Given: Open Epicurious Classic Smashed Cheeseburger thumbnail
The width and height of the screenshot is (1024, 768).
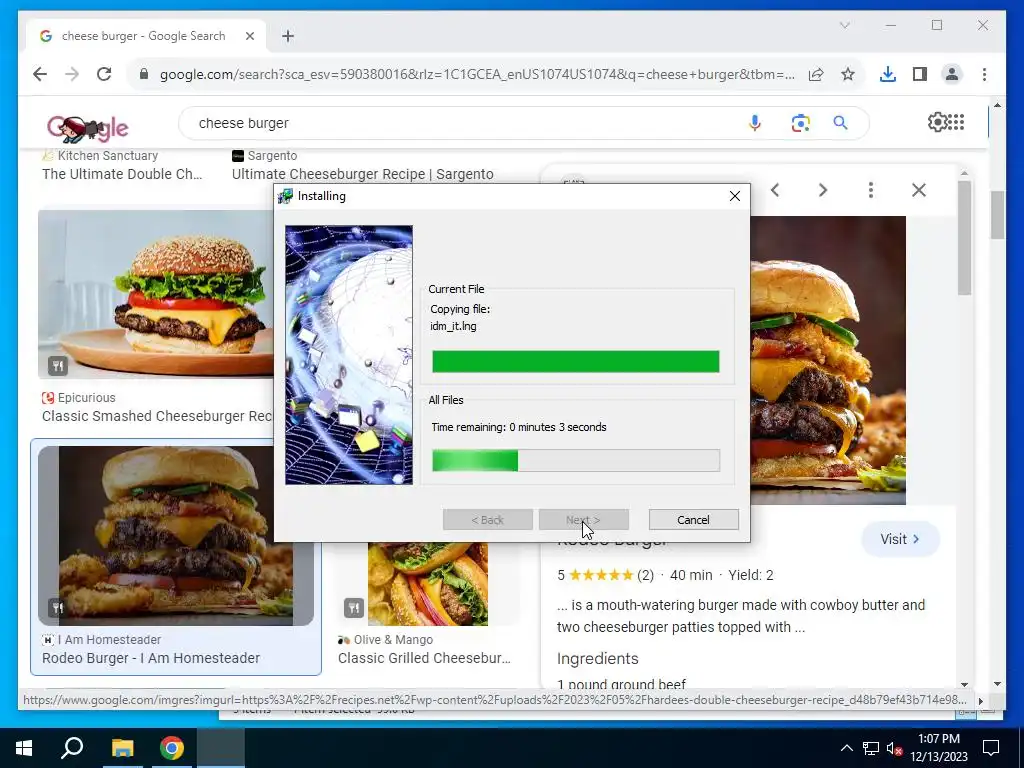Looking at the screenshot, I should pyautogui.click(x=155, y=294).
